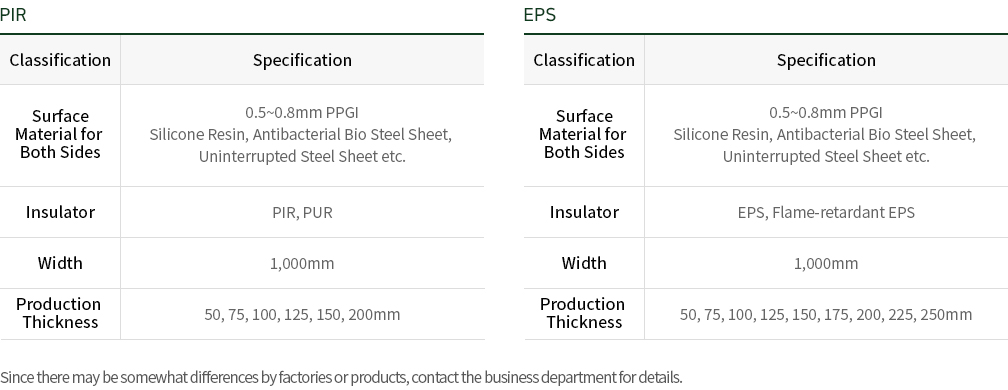Viewport: 1008px width, 390px height.
Task: Click EPS Surface Material for Both Sides label
Action: [583, 134]
